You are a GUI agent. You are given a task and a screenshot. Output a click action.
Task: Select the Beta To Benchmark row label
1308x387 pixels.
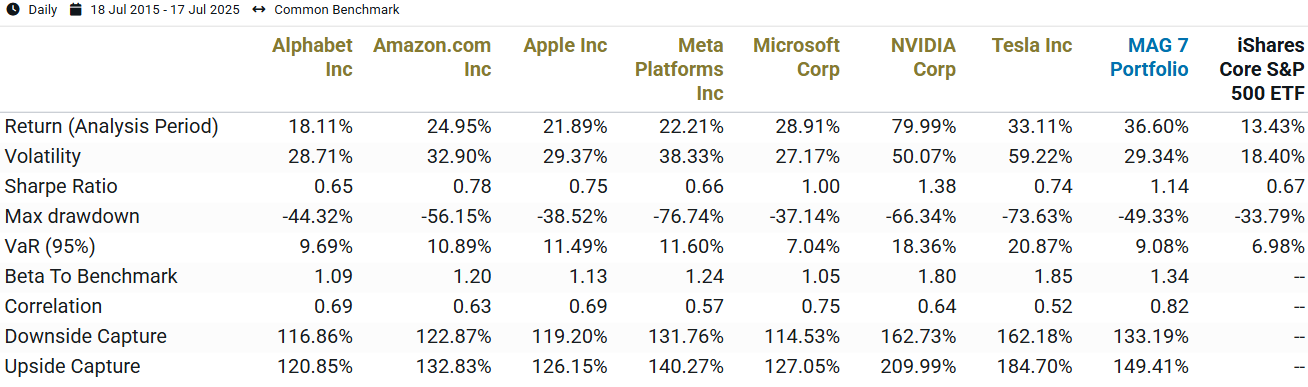(91, 276)
